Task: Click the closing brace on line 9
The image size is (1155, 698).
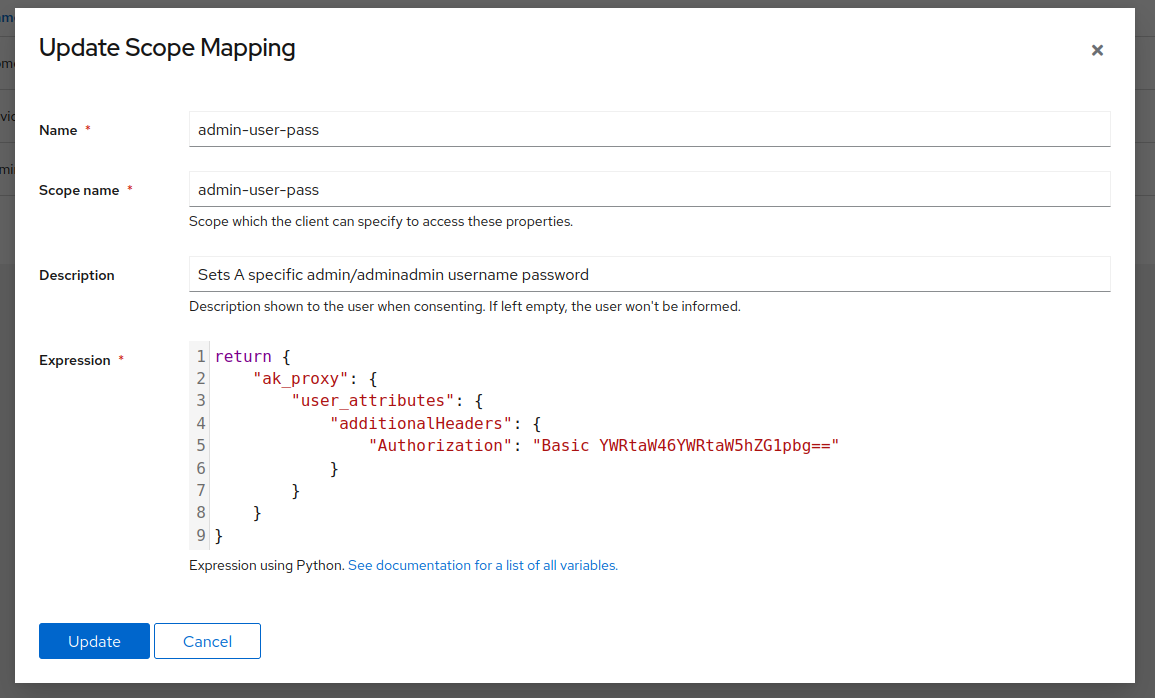Action: 216,535
